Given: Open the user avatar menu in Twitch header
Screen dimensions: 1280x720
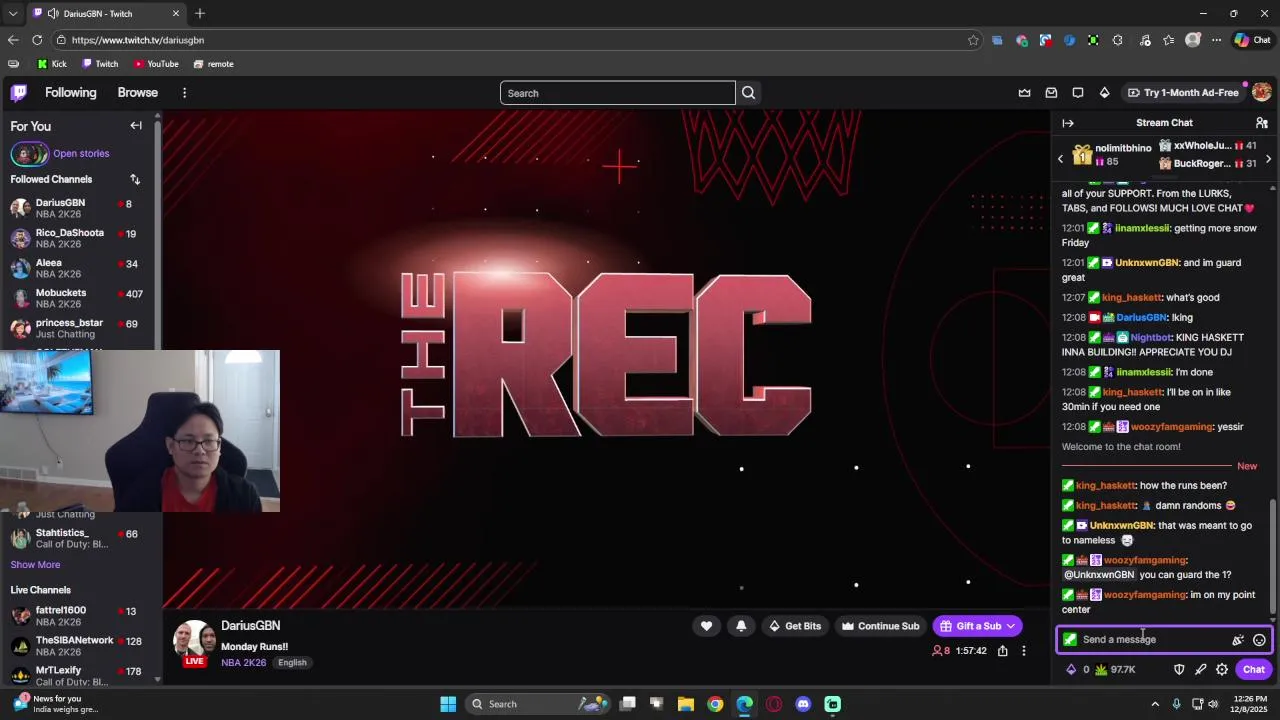Looking at the screenshot, I should pyautogui.click(x=1261, y=92).
